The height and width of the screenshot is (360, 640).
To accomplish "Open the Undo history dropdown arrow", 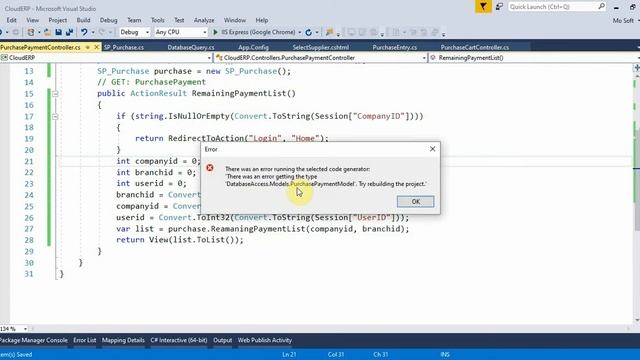I will coord(93,32).
